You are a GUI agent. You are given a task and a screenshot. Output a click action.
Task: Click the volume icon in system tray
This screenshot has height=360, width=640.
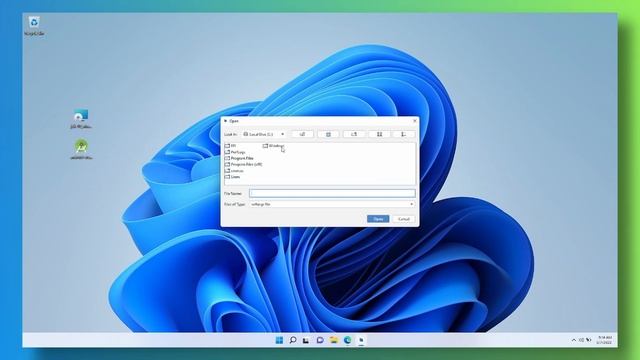[589, 340]
